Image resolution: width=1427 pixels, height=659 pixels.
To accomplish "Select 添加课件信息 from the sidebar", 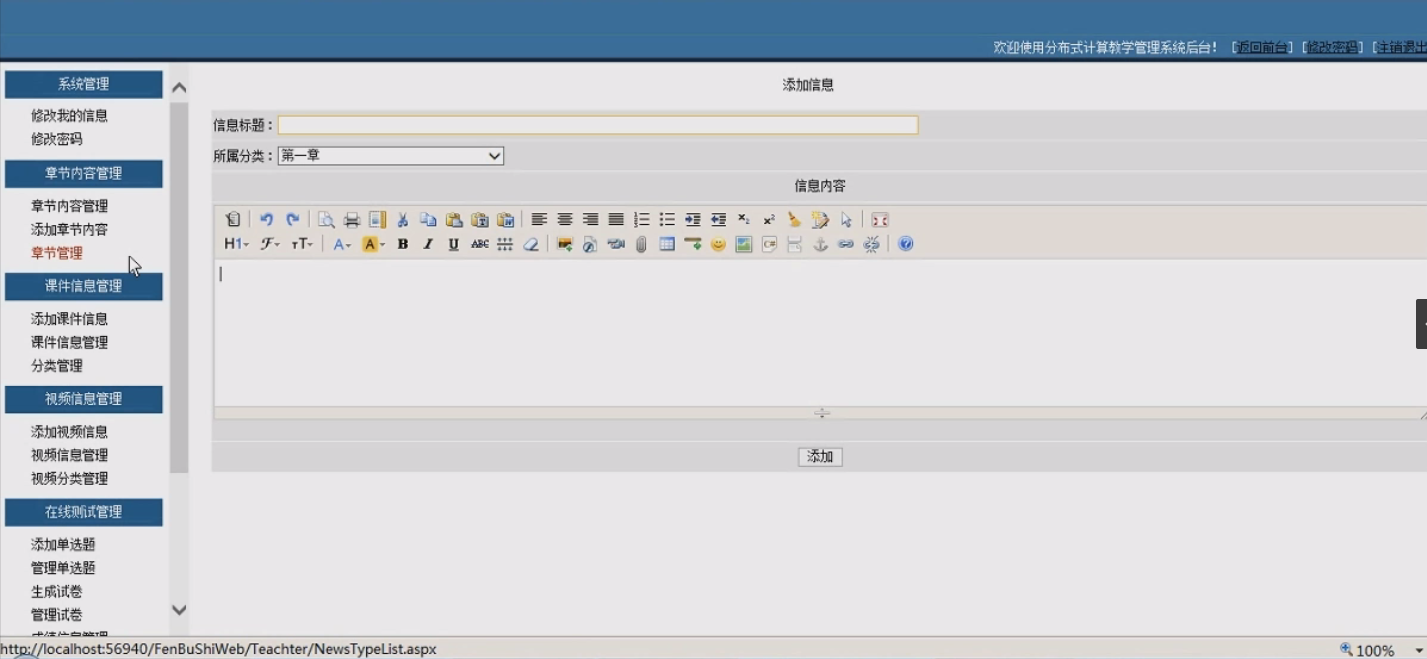I will [x=69, y=319].
